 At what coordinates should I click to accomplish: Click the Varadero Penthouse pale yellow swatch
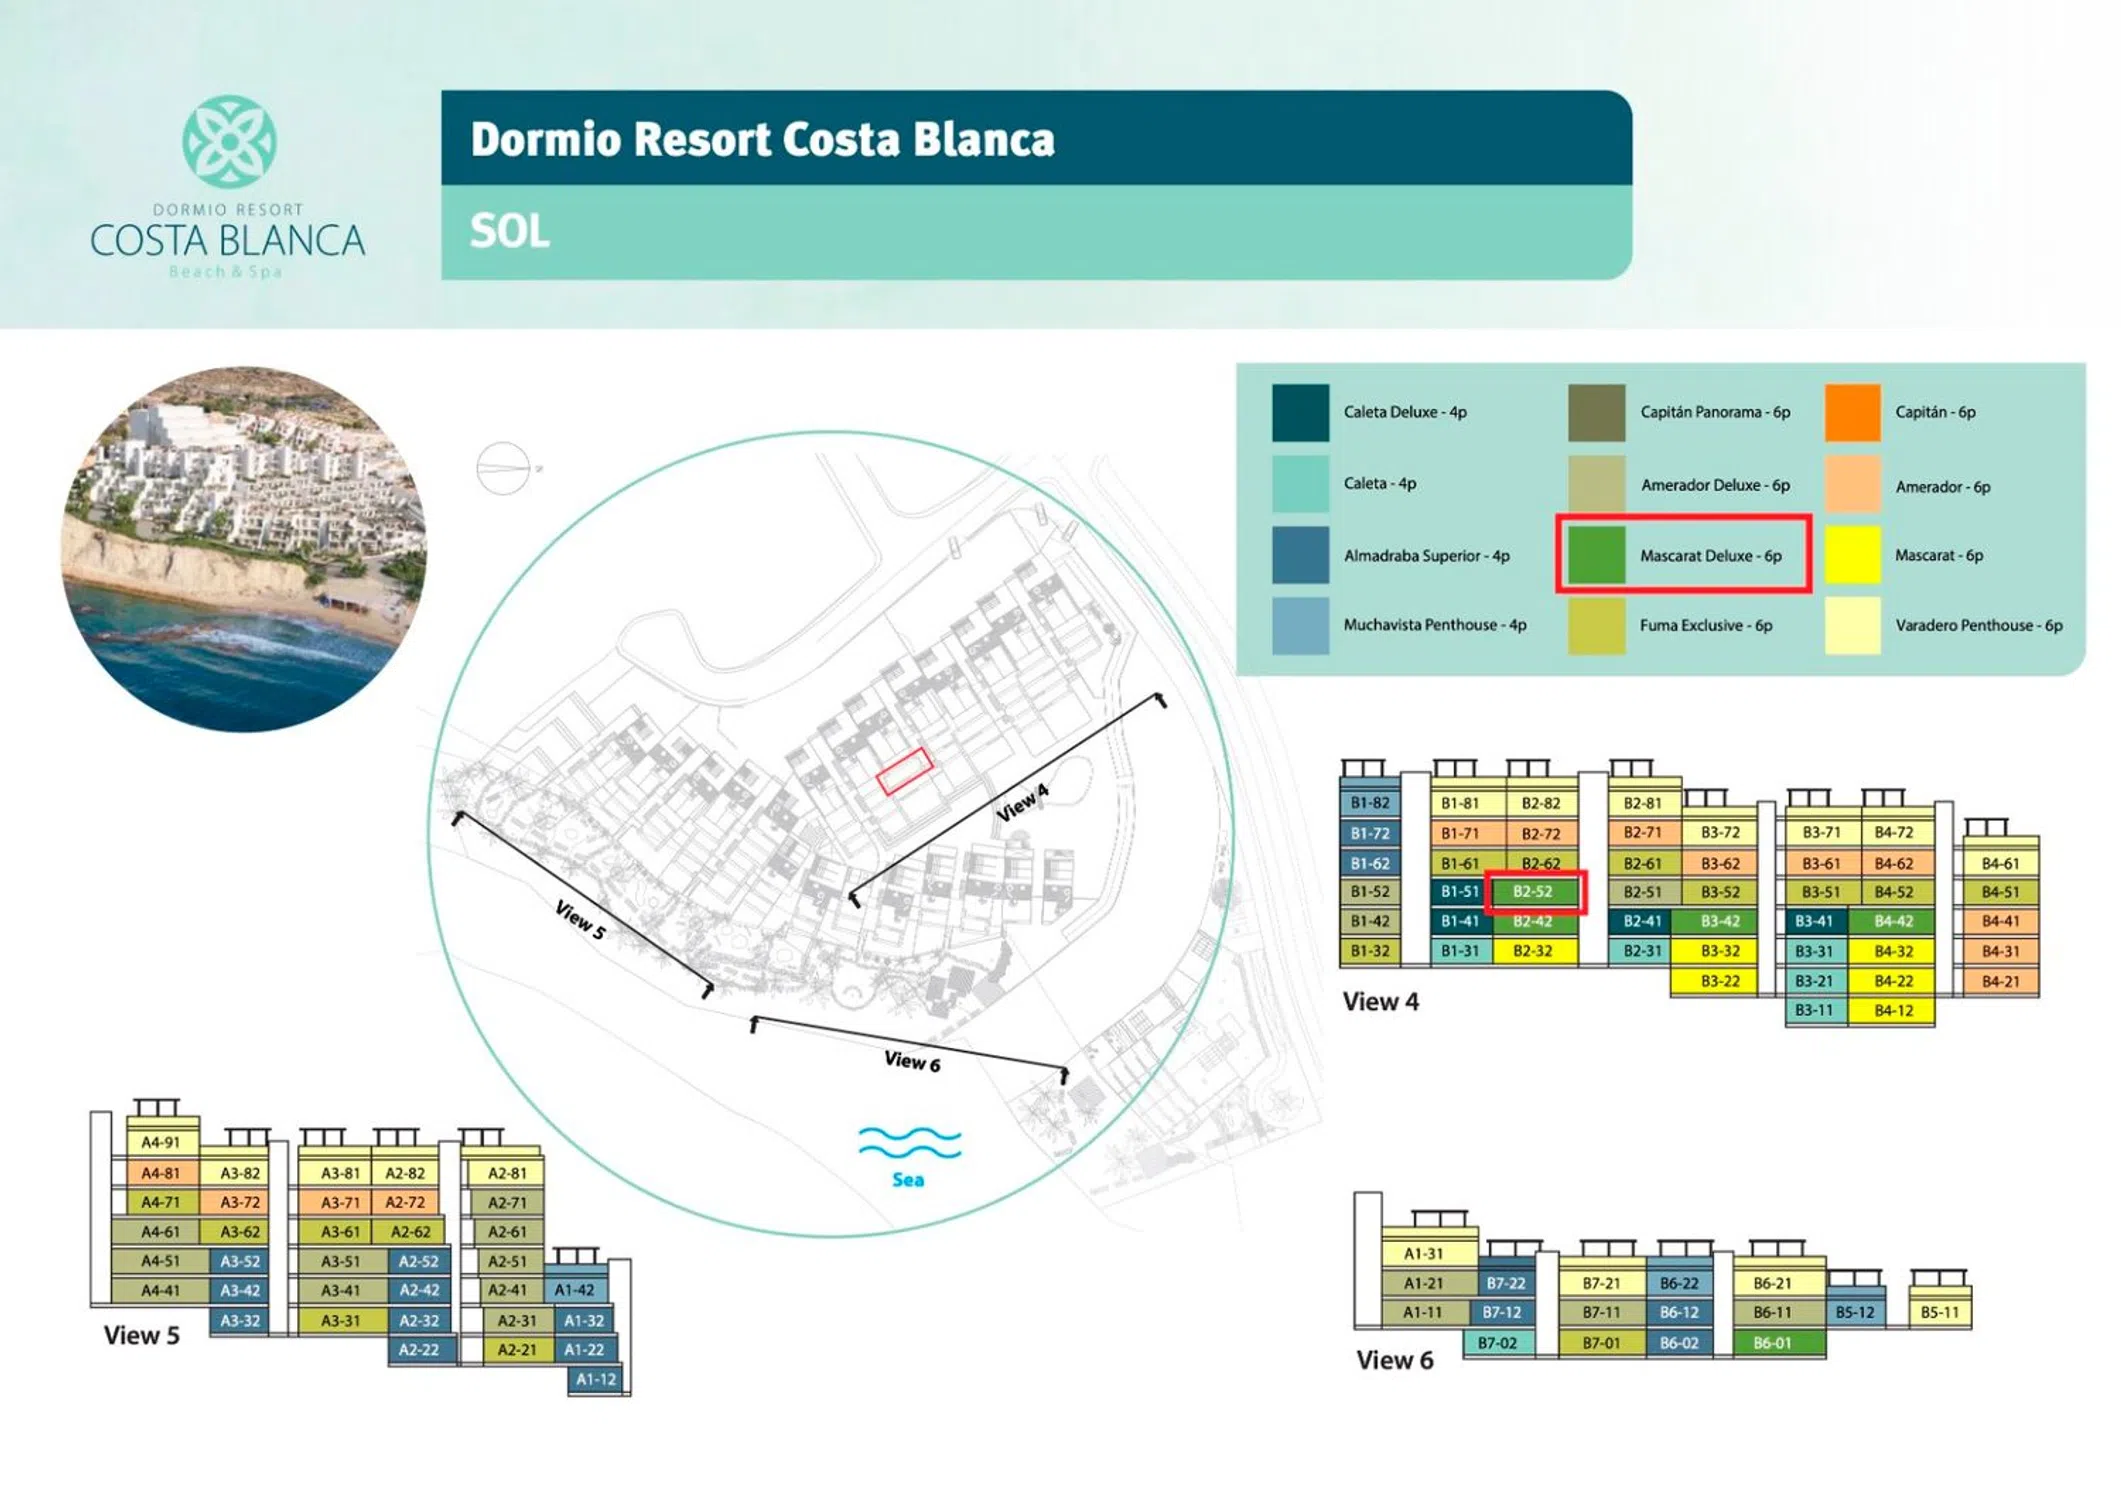(1852, 626)
